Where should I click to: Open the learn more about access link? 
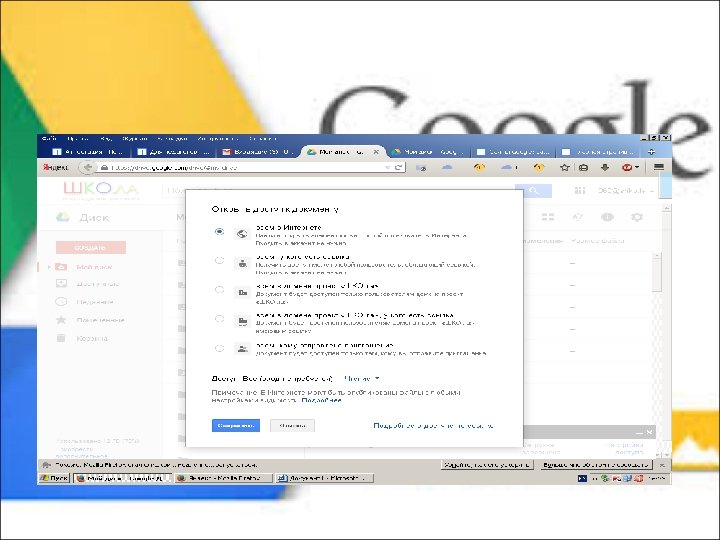433,426
